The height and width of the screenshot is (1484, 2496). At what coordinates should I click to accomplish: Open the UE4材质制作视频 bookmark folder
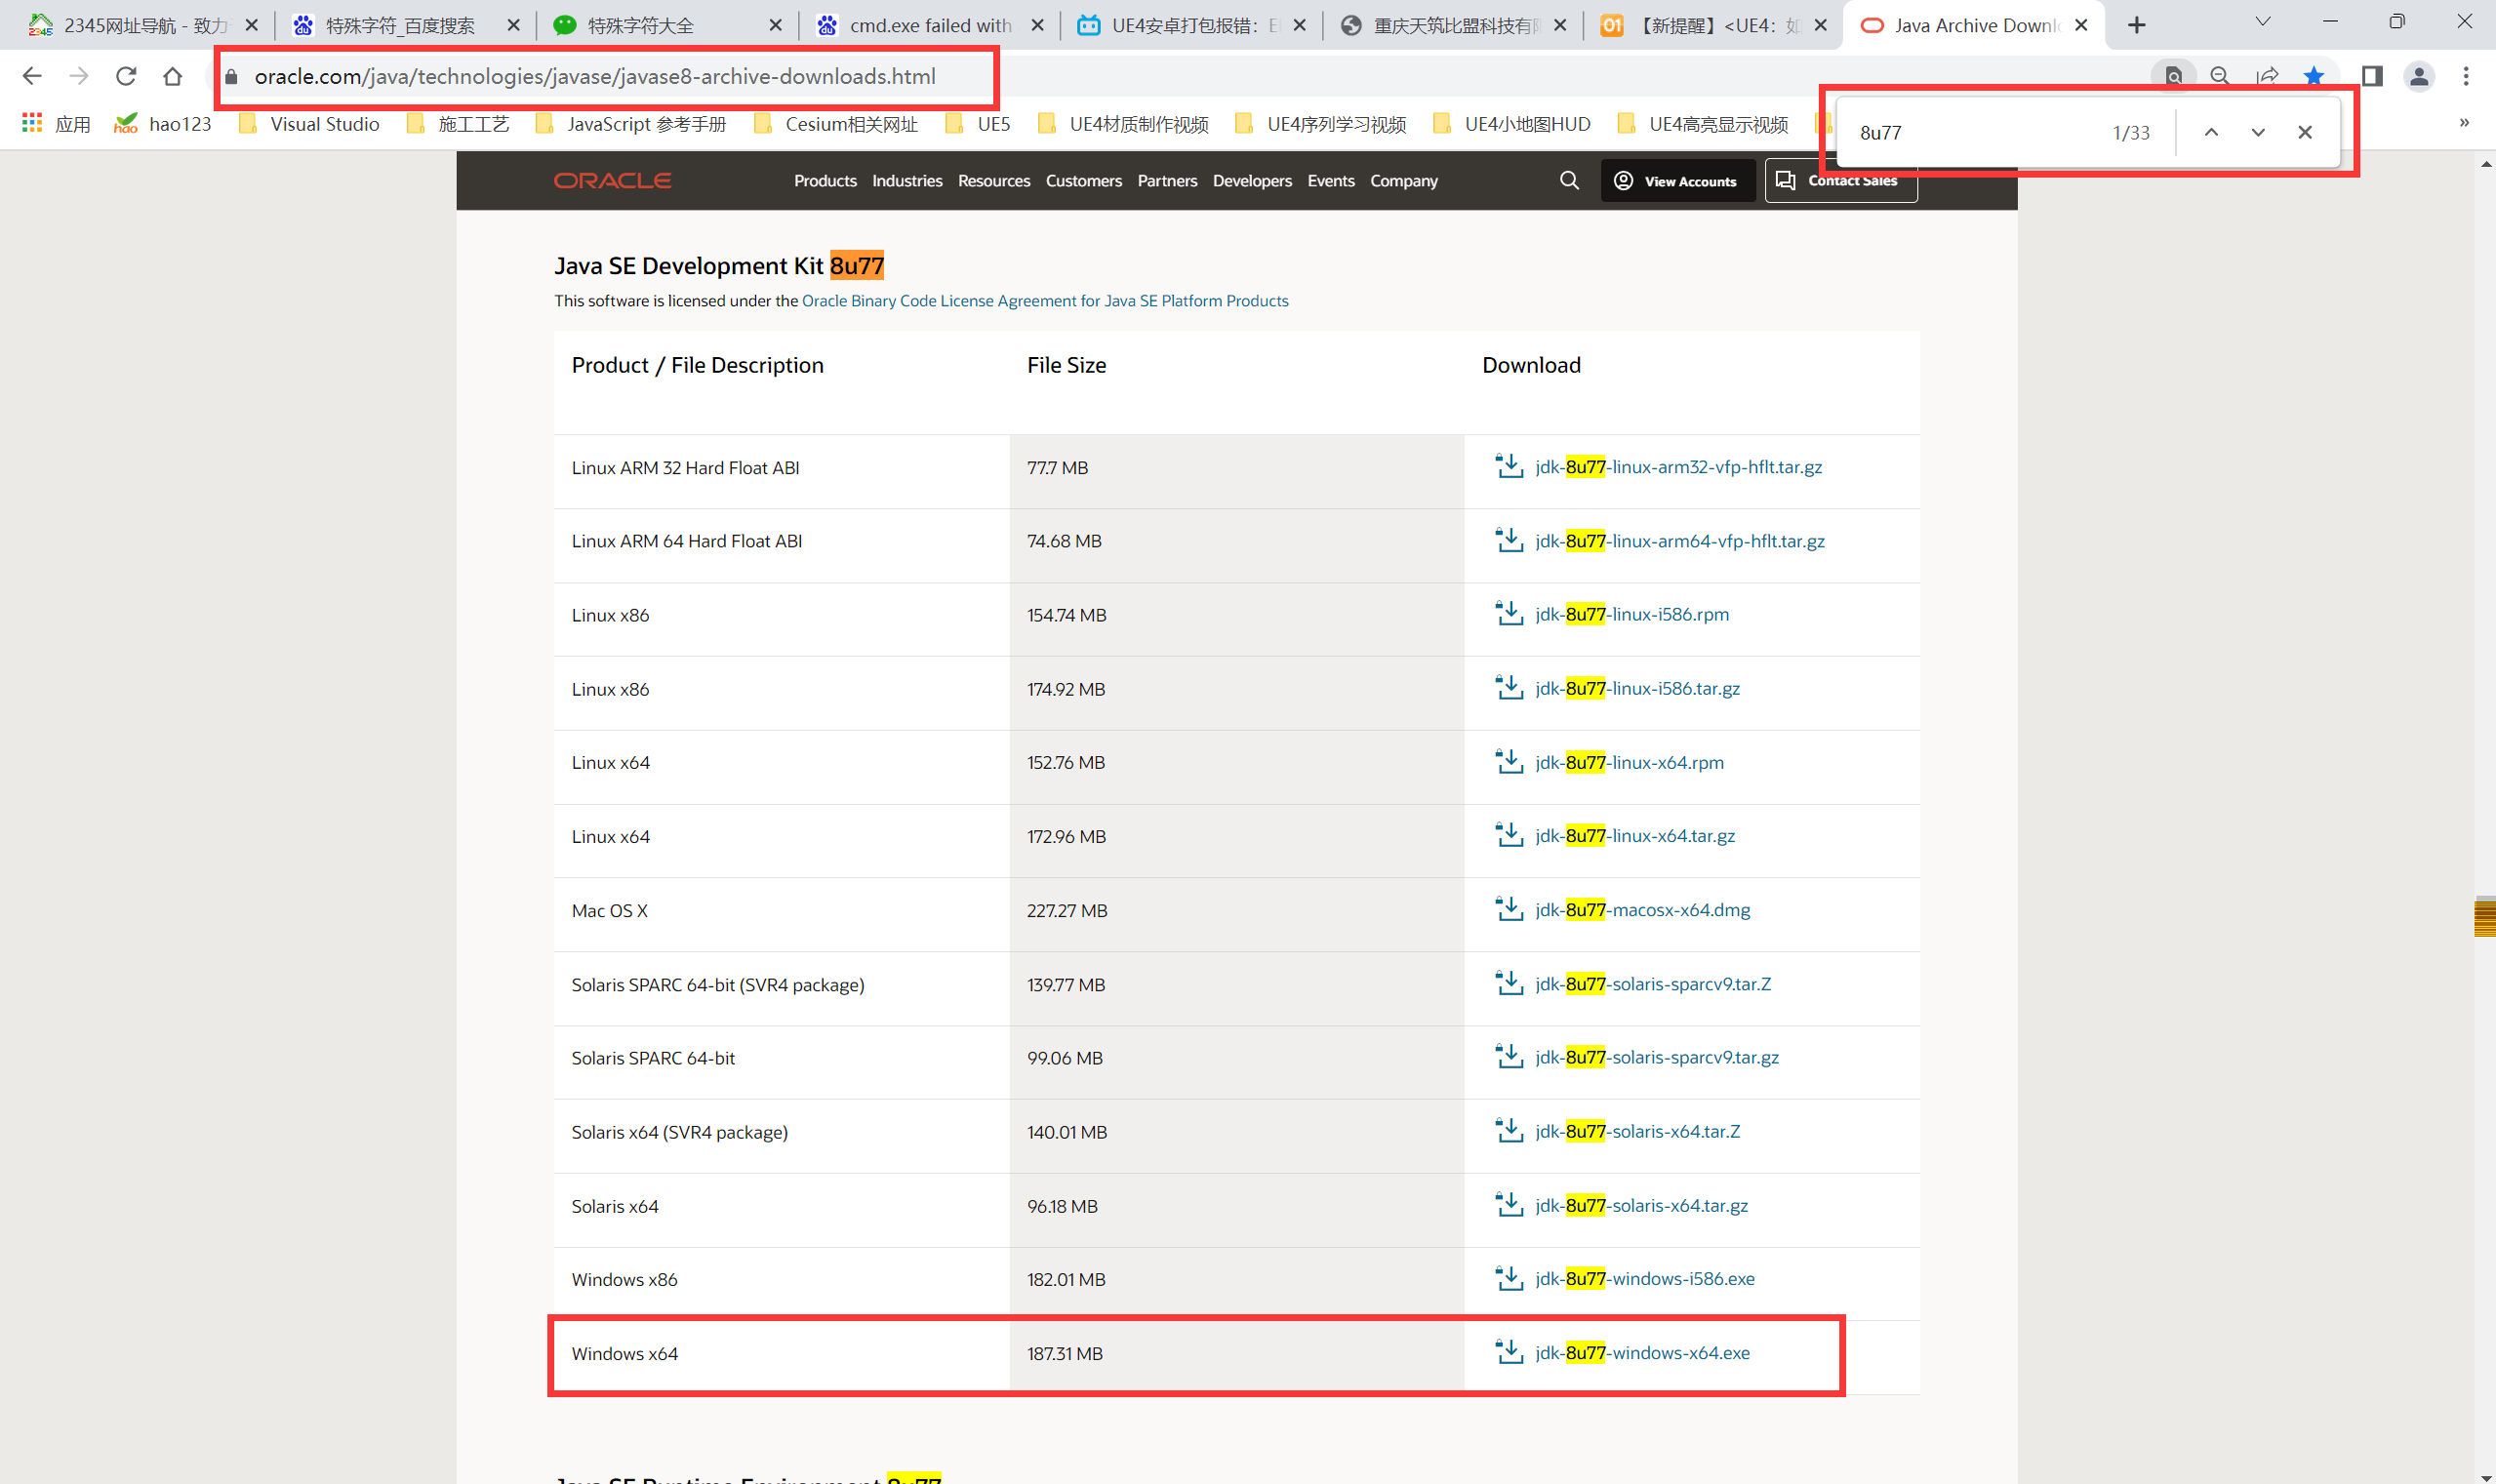tap(1123, 124)
